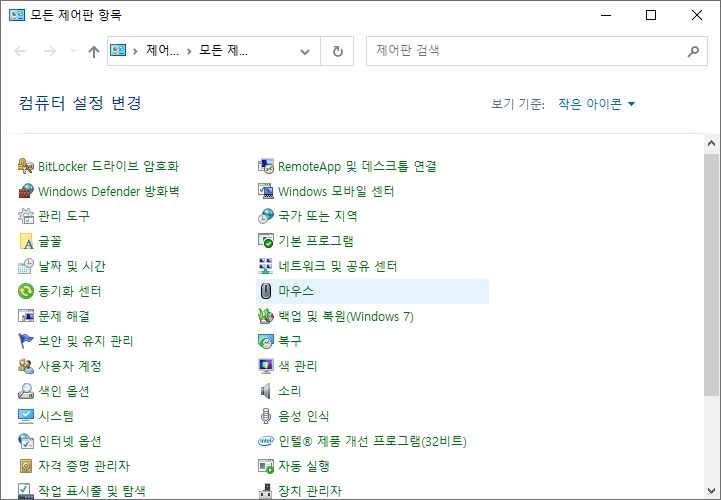This screenshot has width=721, height=500.
Task: Expand the arrow before 제어... breadcrumb
Action: coord(135,51)
